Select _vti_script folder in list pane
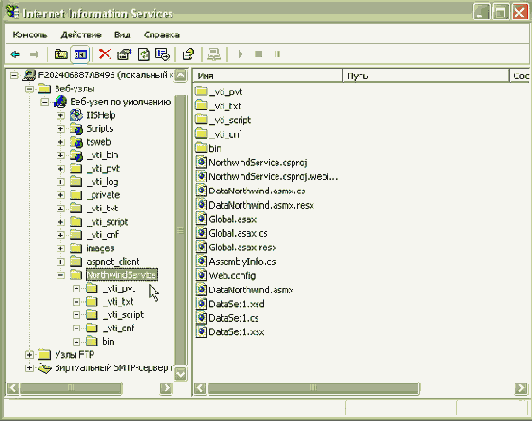This screenshot has width=532, height=421. (x=230, y=120)
